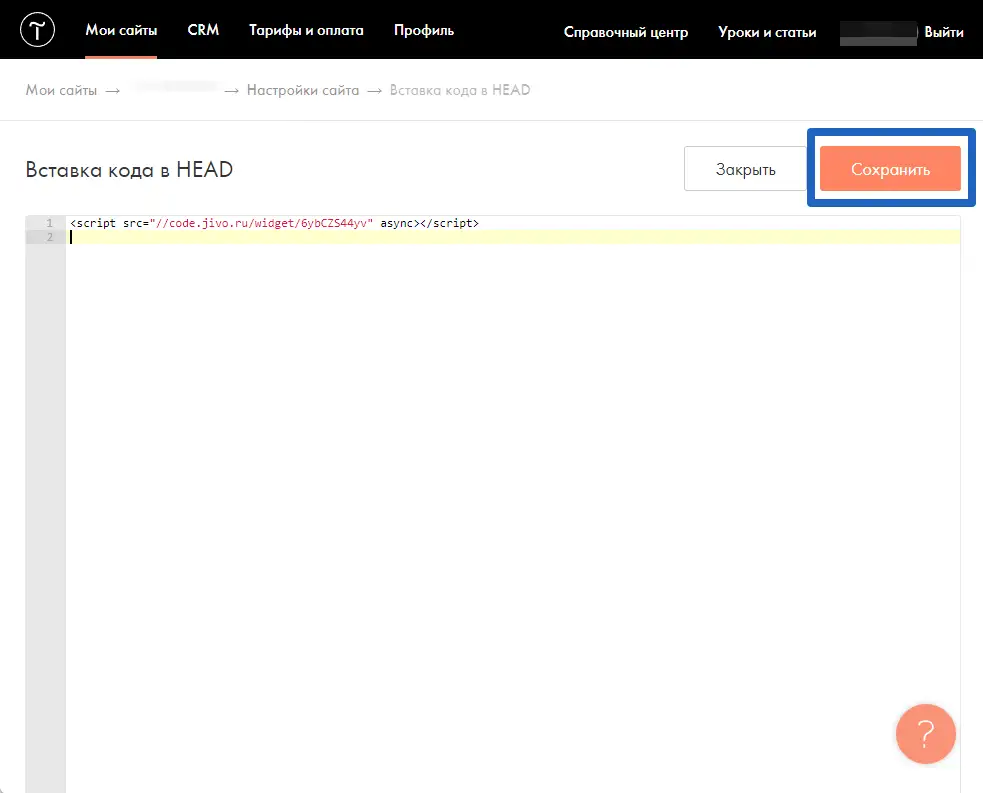Open the CRM section

pyautogui.click(x=203, y=31)
